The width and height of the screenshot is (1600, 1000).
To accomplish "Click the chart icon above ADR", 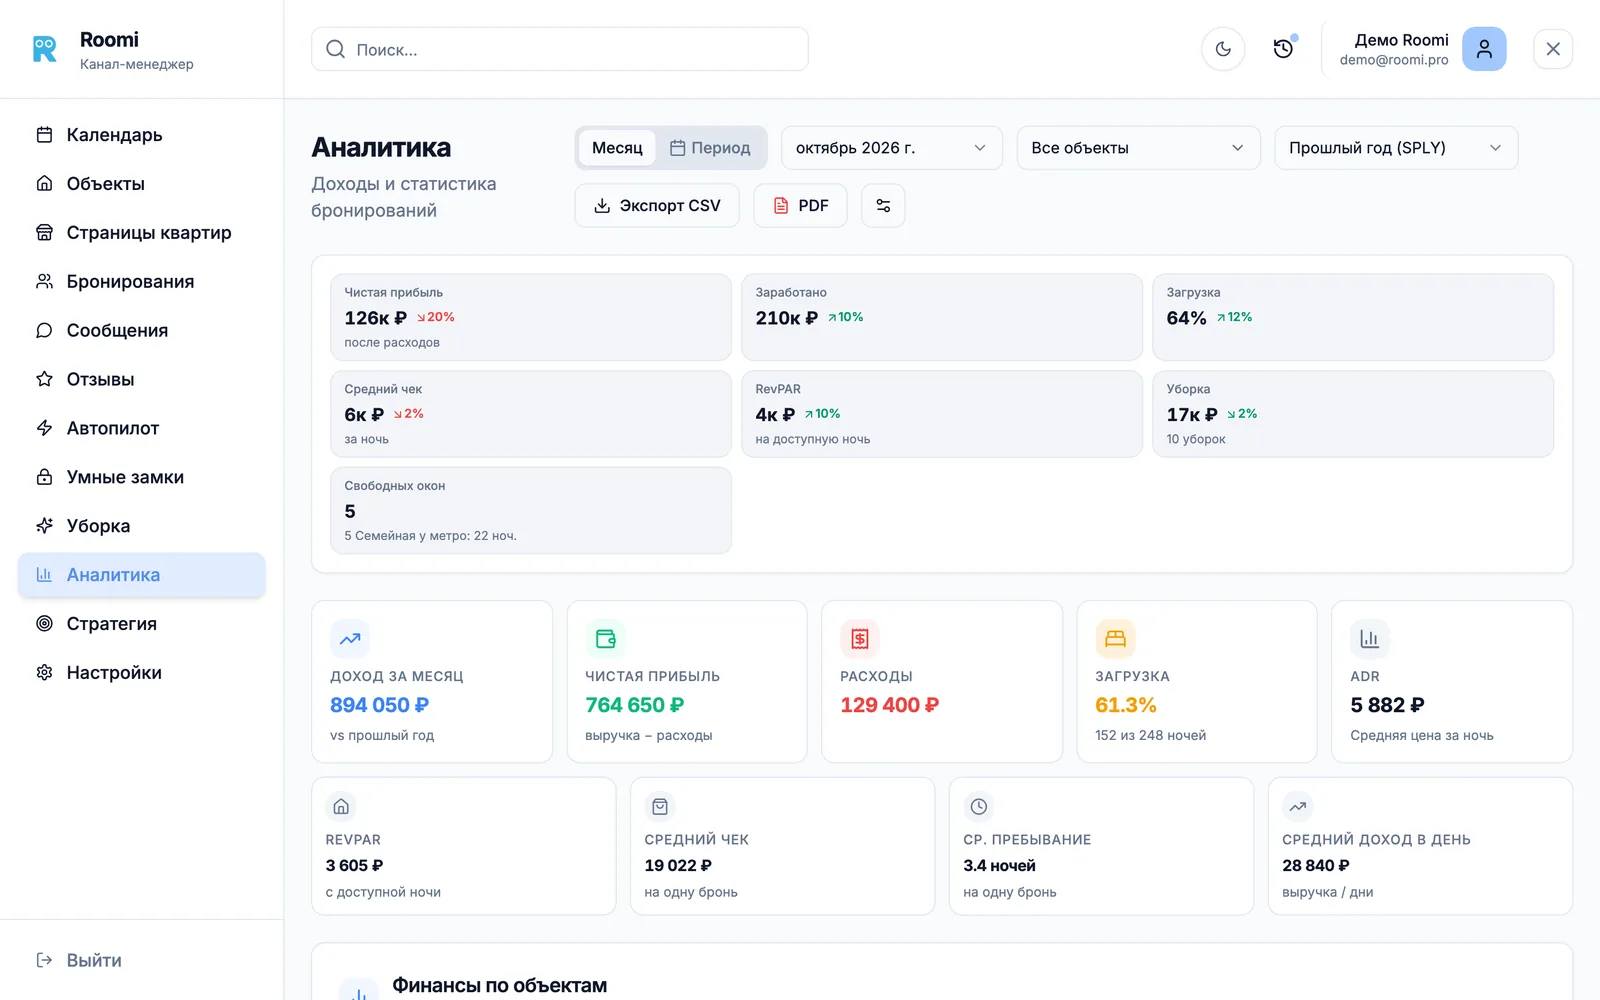I will 1370,639.
